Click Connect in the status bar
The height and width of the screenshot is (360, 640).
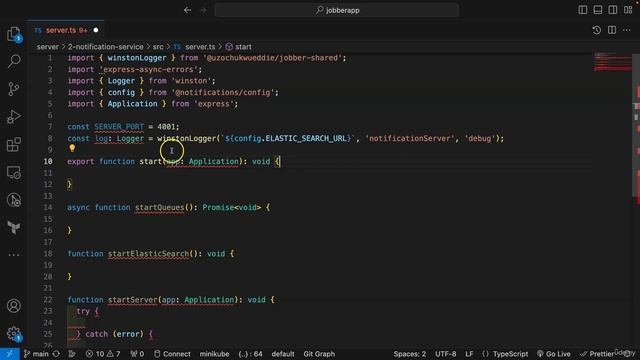(x=172, y=354)
